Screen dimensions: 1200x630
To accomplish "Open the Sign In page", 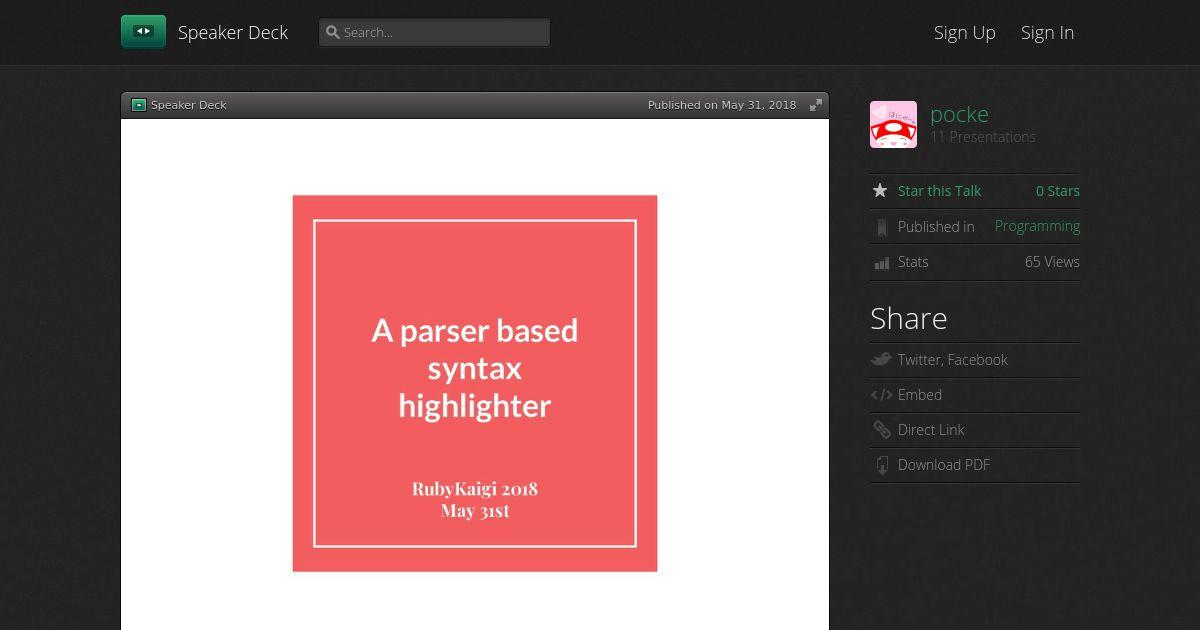I will 1047,32.
